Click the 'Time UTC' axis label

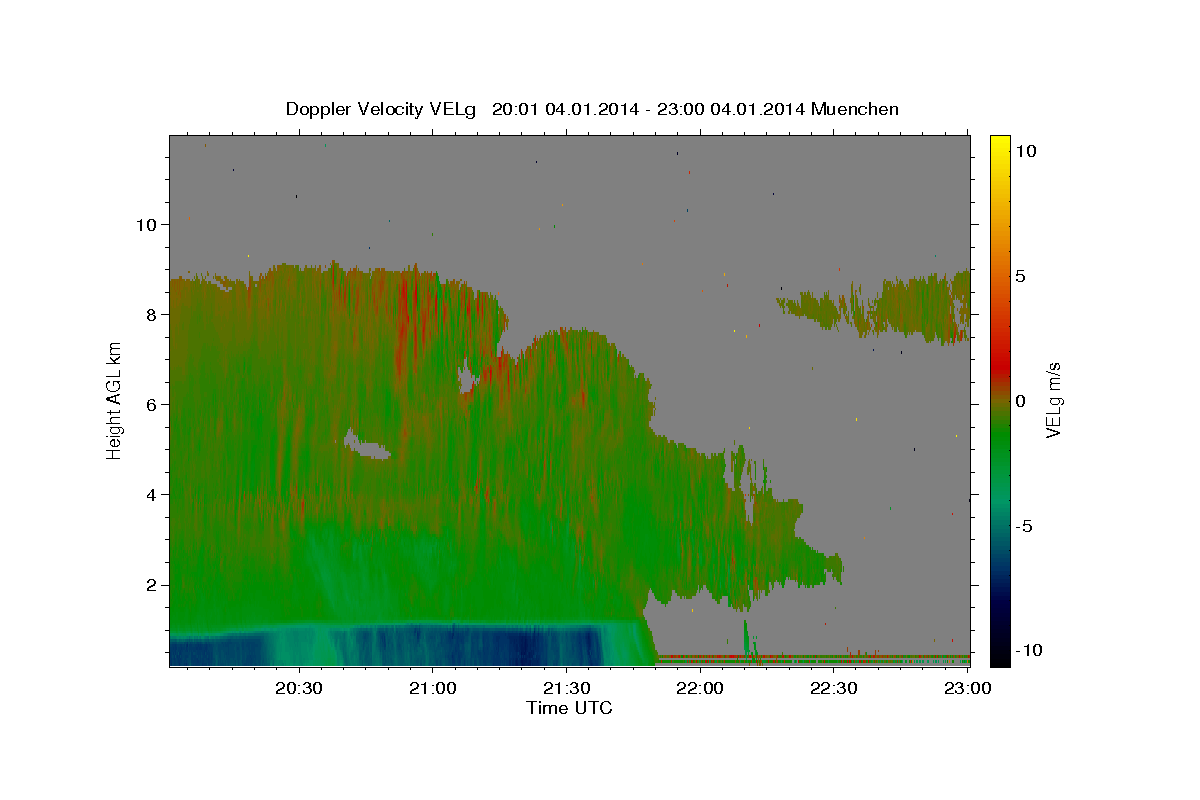(569, 708)
